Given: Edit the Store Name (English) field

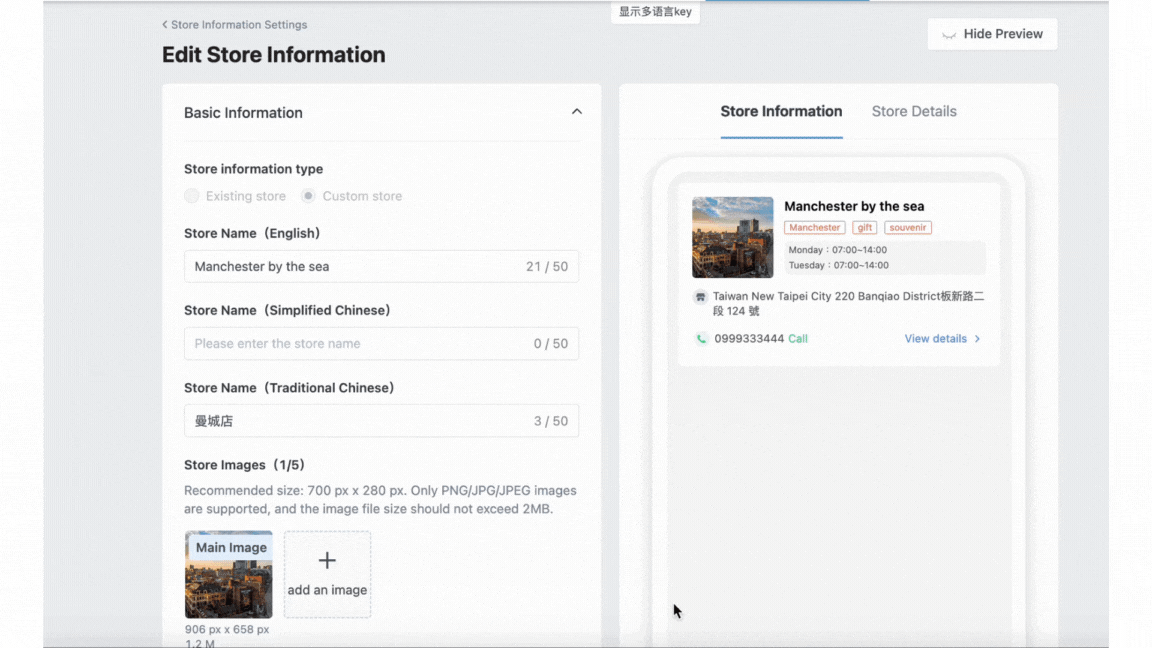Looking at the screenshot, I should pos(381,267).
